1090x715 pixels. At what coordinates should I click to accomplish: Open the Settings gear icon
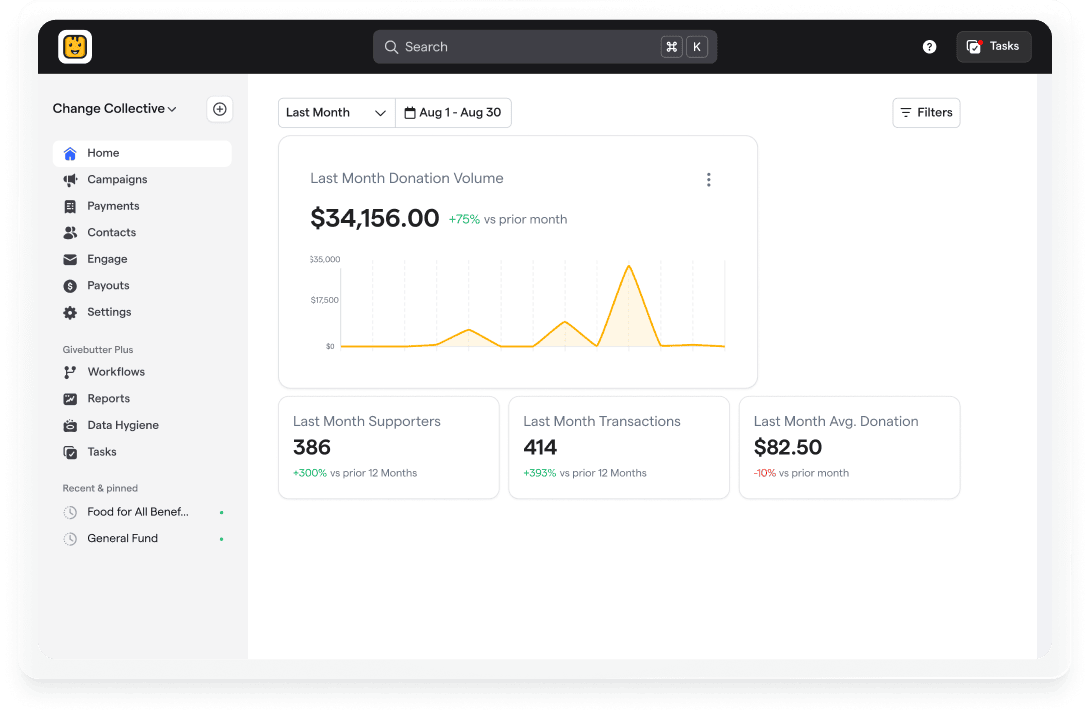click(x=70, y=312)
